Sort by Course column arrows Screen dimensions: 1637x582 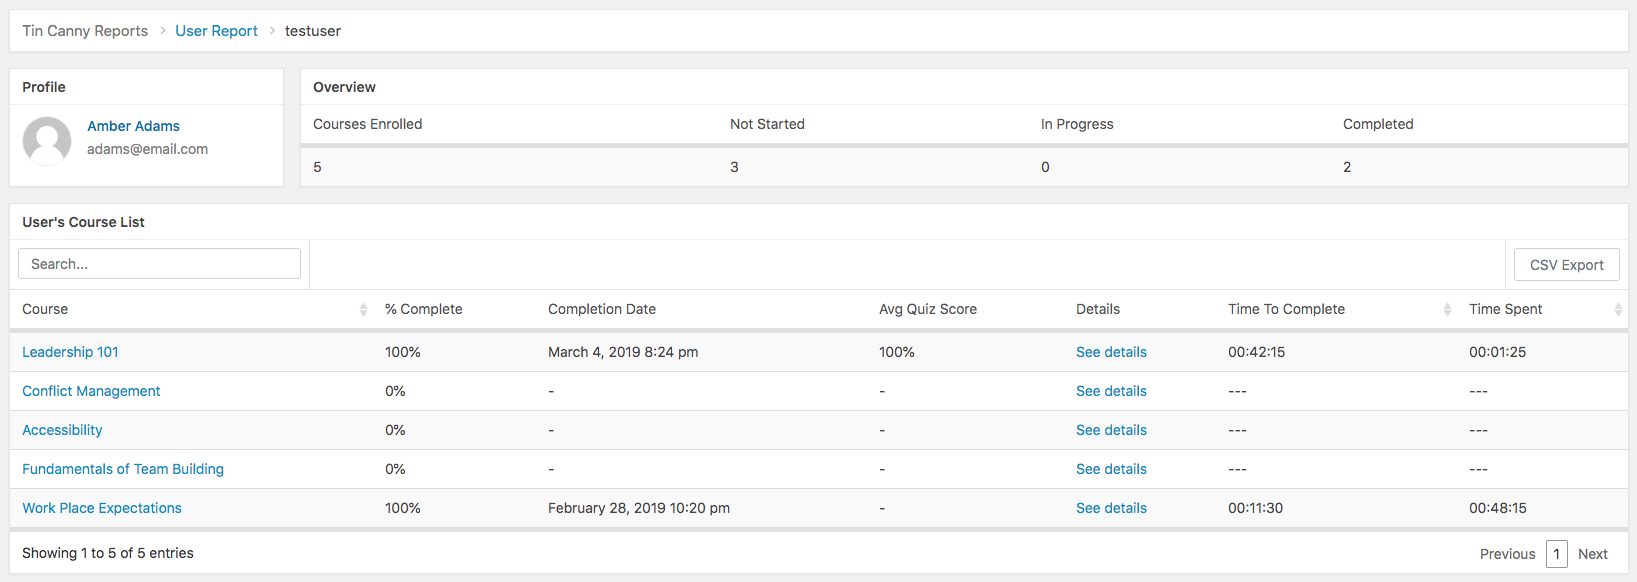pyautogui.click(x=363, y=310)
